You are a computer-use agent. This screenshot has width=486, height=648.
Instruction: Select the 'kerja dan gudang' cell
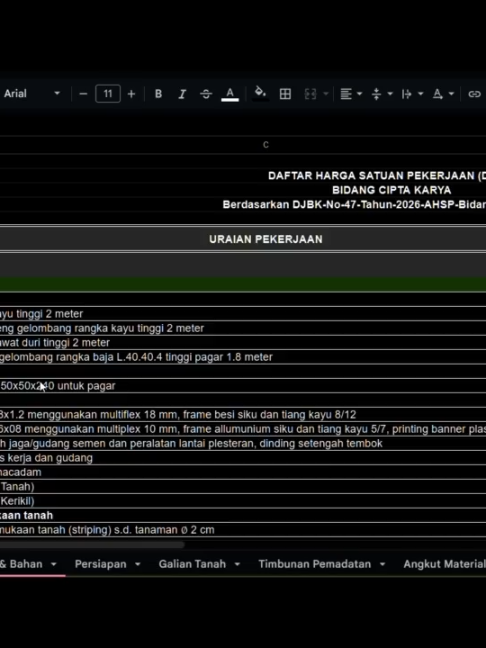[x=243, y=458]
